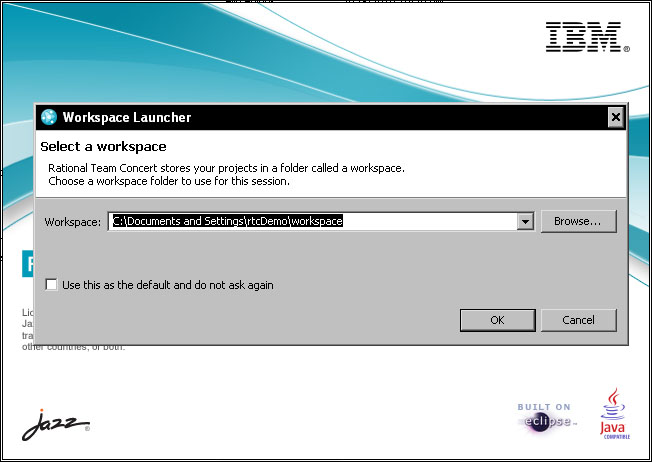Click the Workspace Launcher title icon
The width and height of the screenshot is (652, 462).
(49, 117)
